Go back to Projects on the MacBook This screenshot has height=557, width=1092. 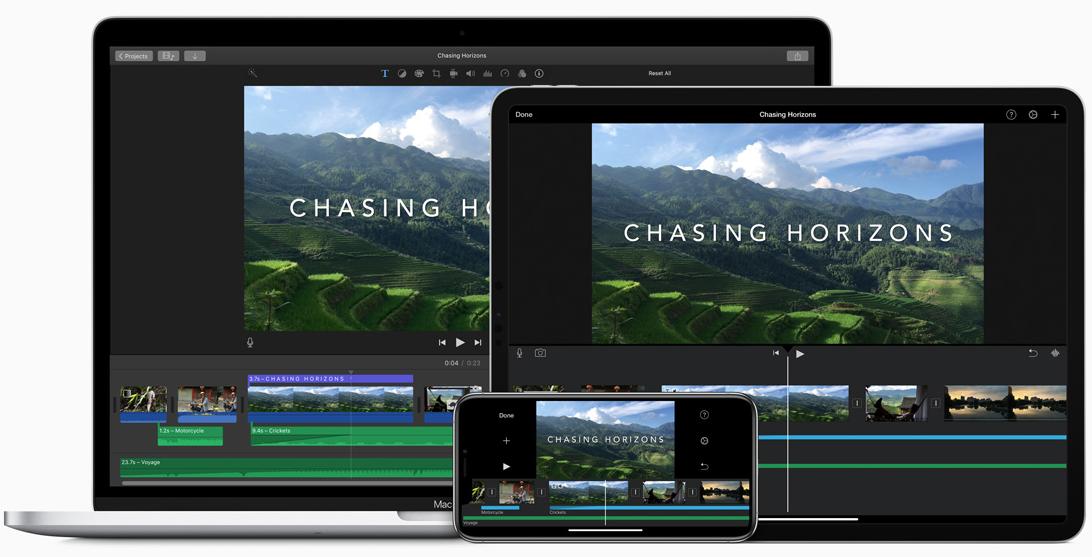click(x=134, y=56)
